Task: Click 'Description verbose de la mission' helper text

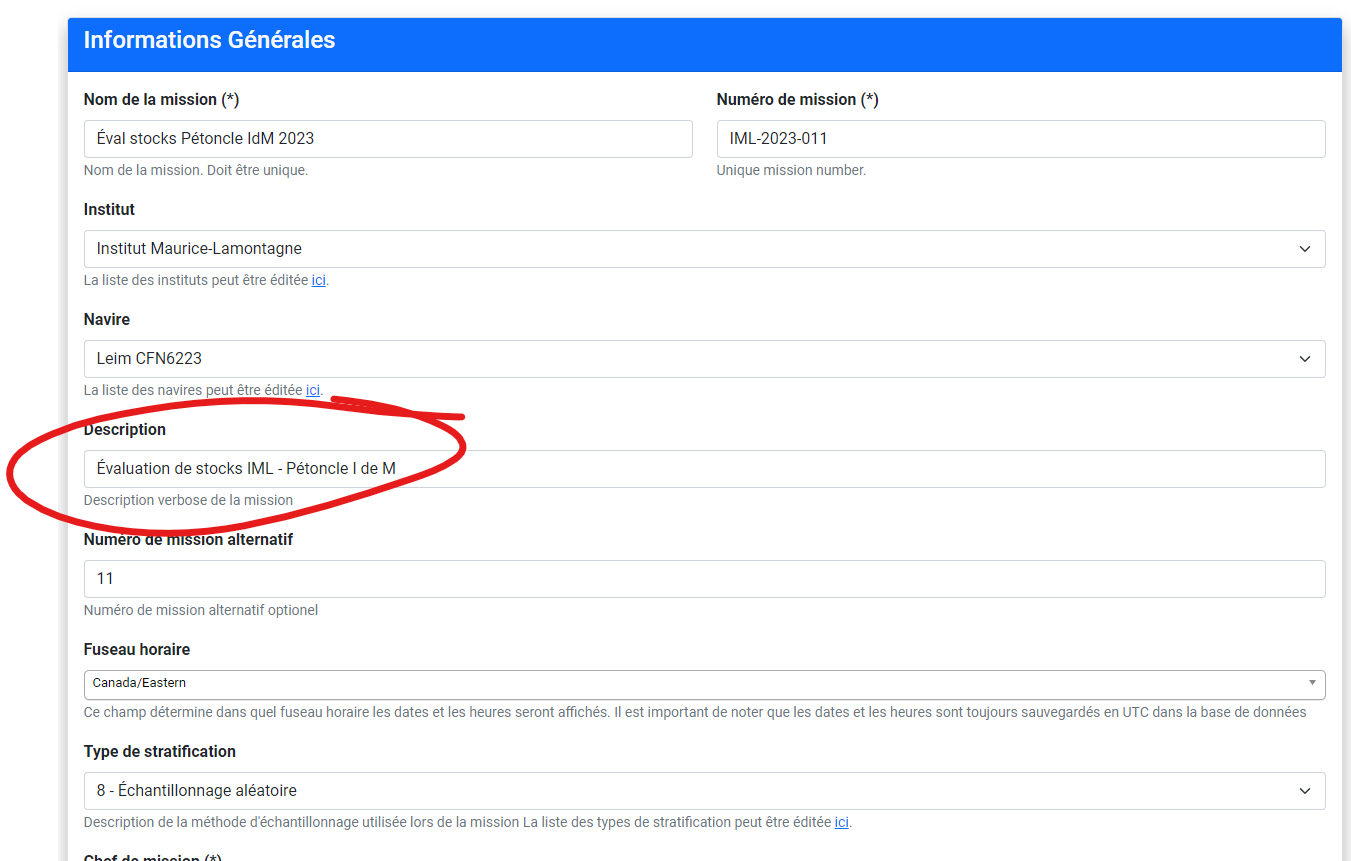Action: coord(188,500)
